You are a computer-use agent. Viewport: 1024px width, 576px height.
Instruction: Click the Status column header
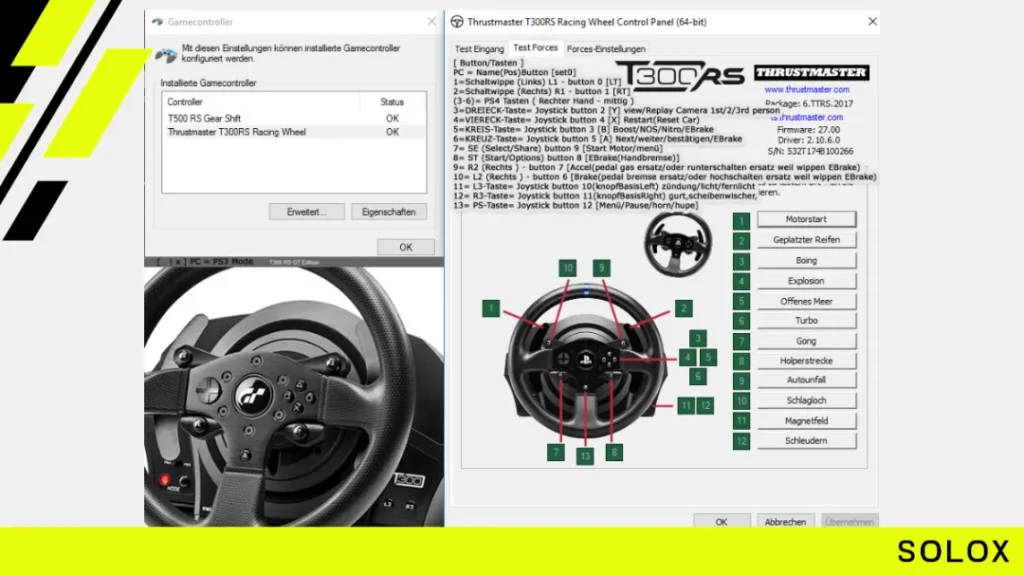[392, 102]
